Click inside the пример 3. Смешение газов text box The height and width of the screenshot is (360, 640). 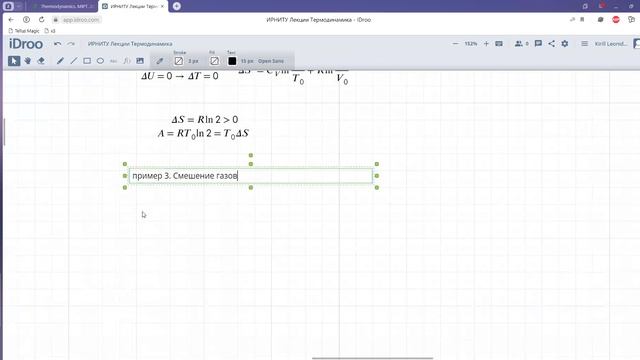pos(251,176)
